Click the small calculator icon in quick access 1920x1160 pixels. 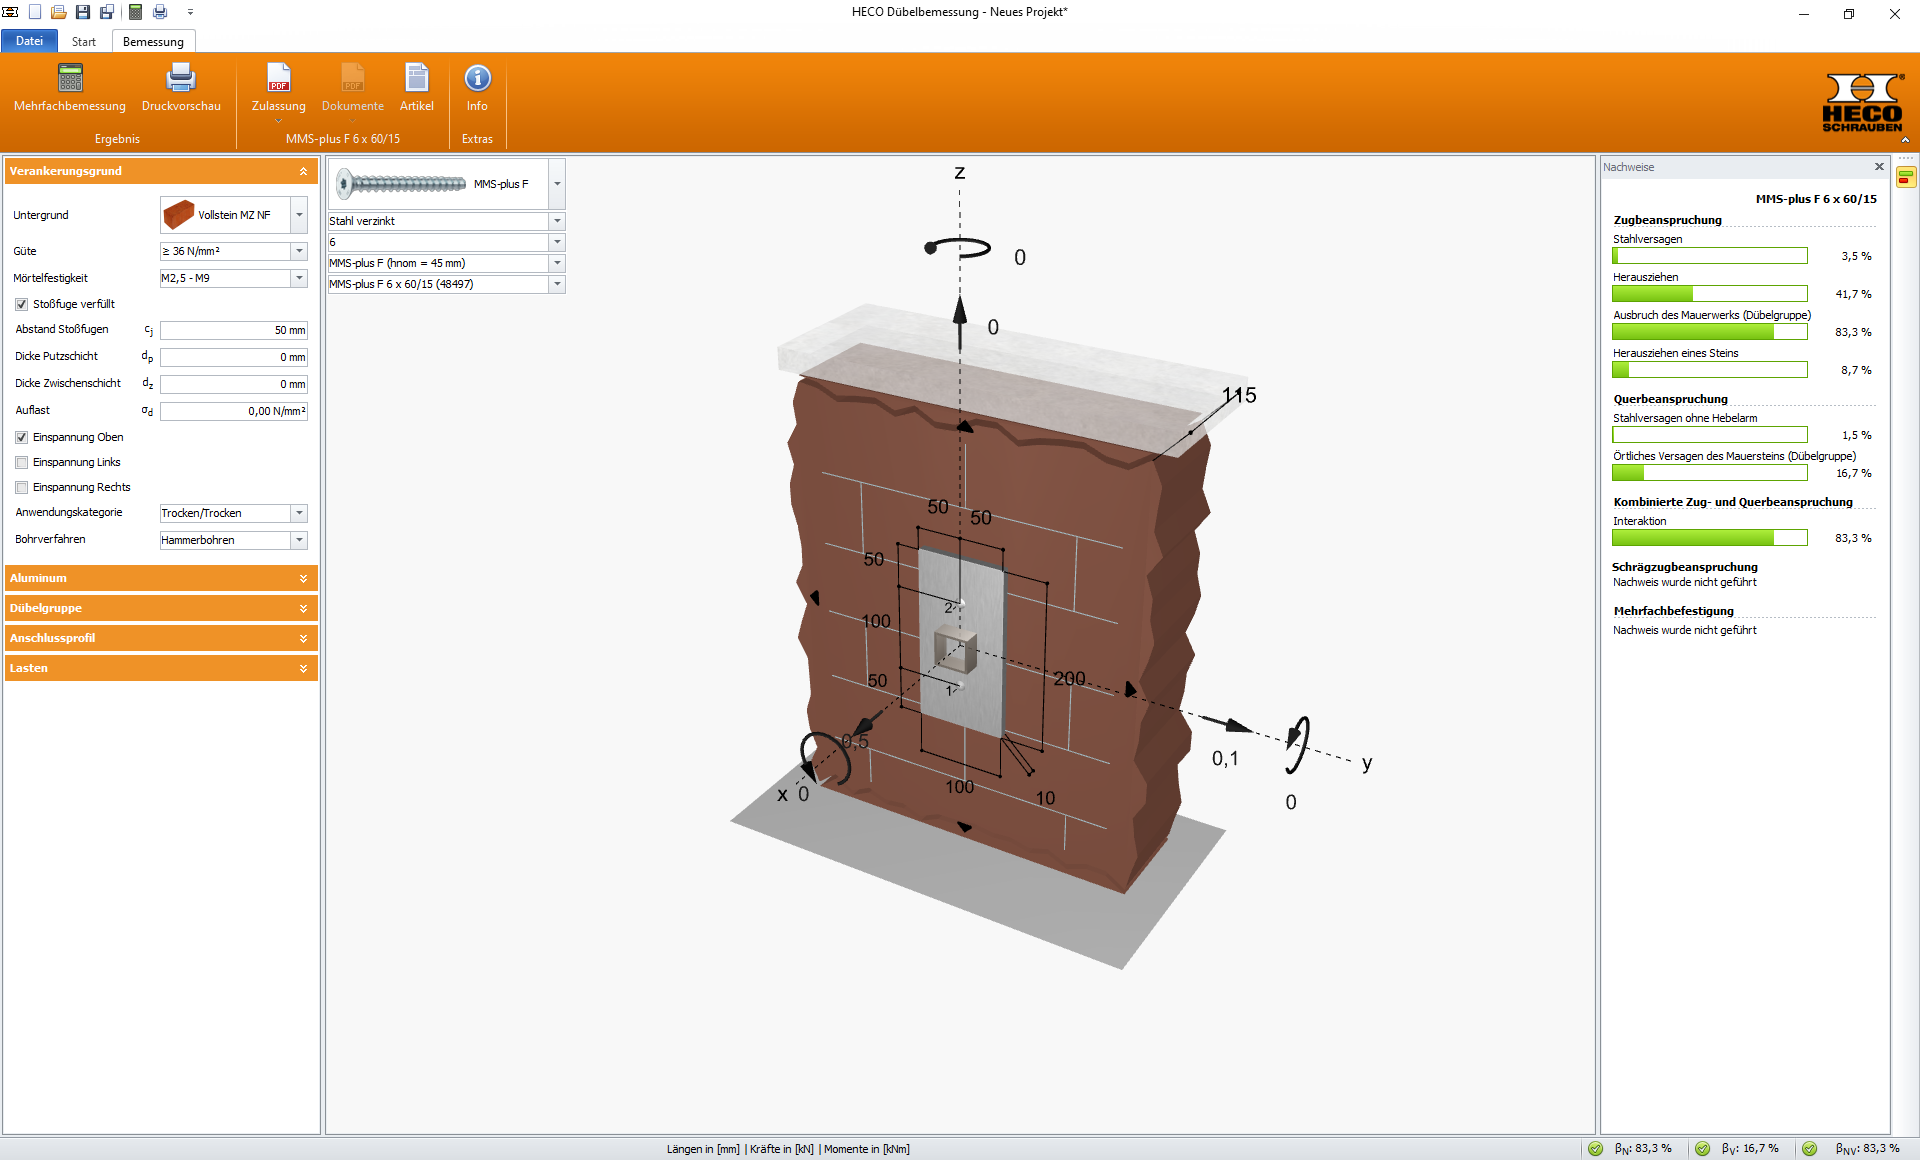point(135,12)
